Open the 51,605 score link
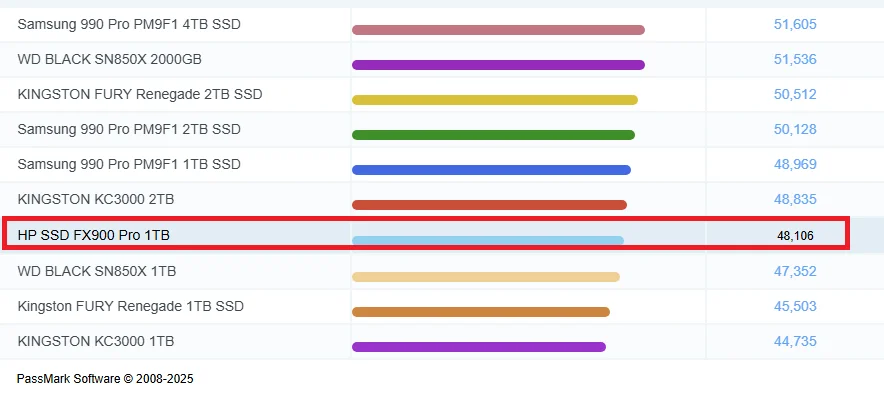The width and height of the screenshot is (884, 395). point(795,24)
